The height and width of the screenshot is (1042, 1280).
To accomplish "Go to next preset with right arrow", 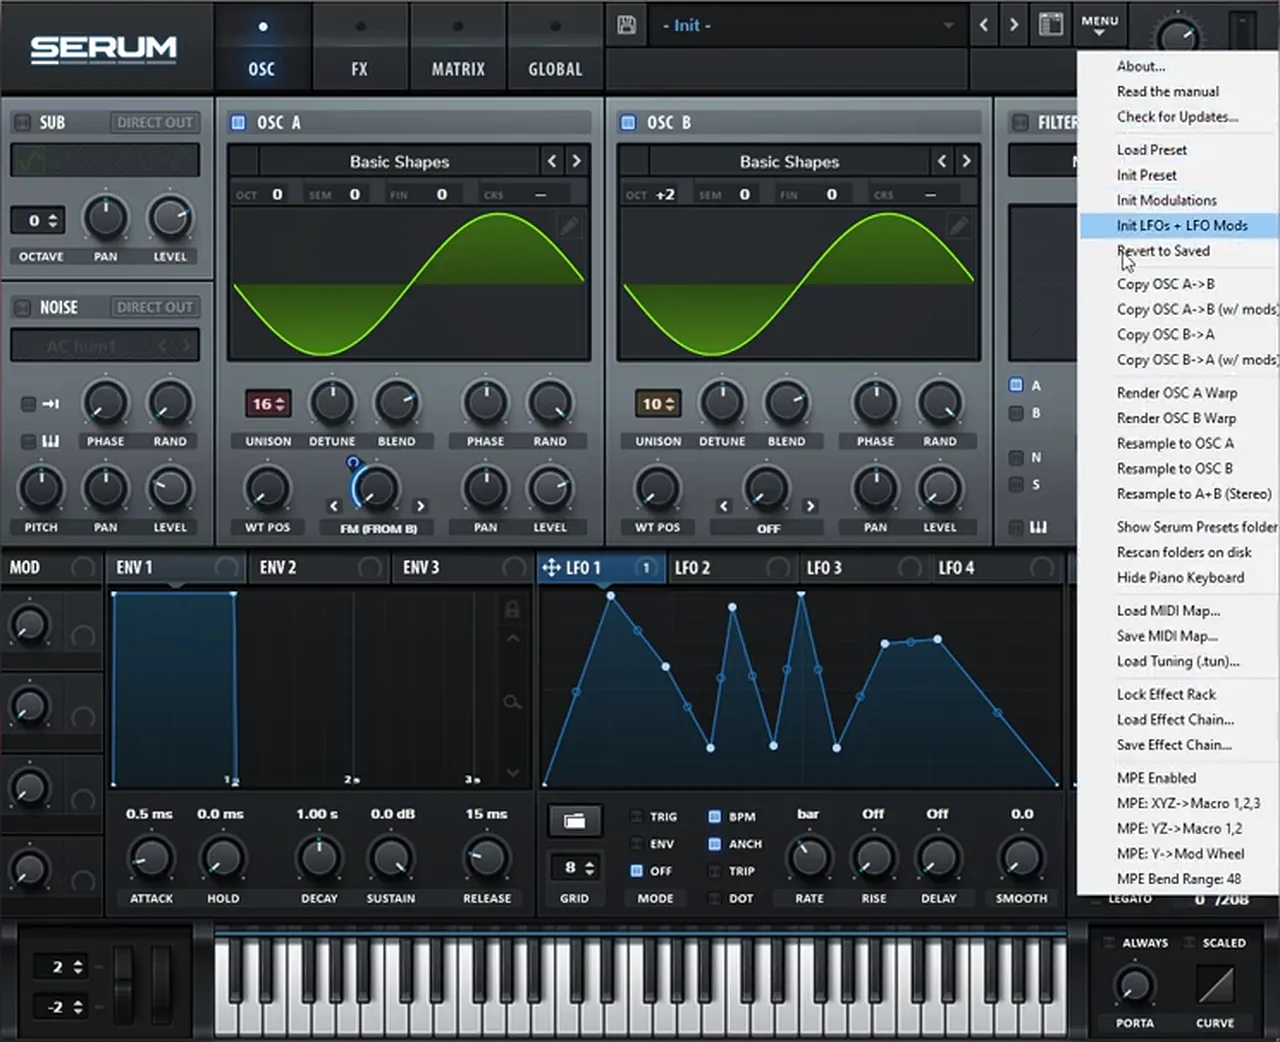I will (x=1014, y=25).
